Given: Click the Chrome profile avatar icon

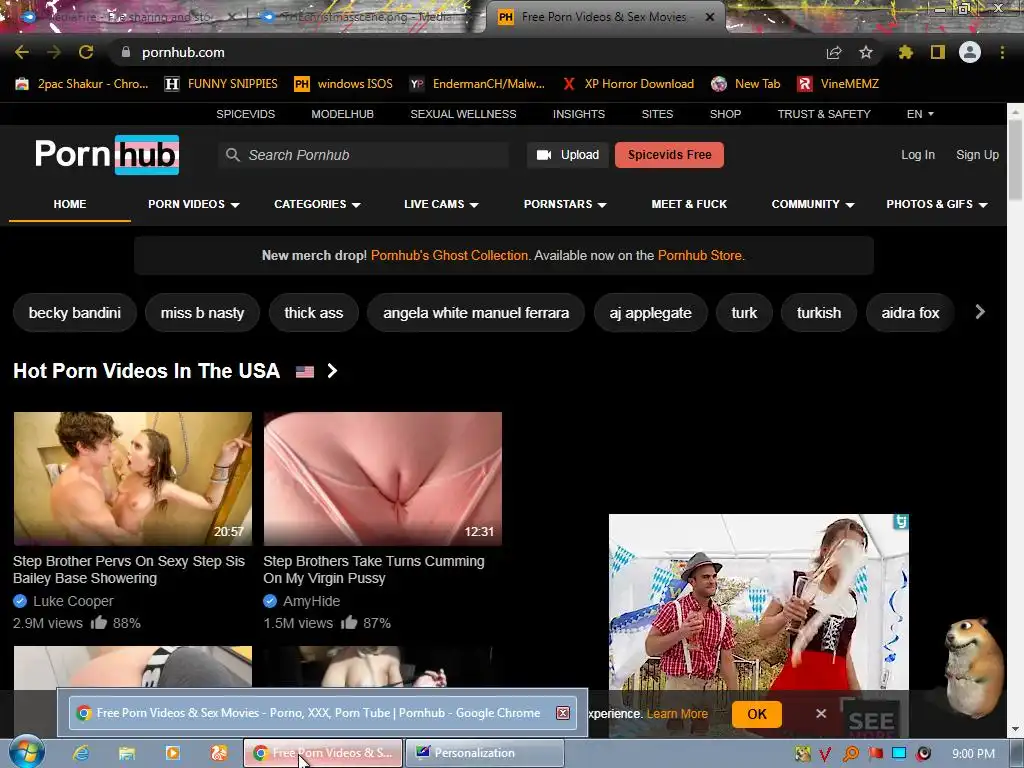Looking at the screenshot, I should click(970, 52).
